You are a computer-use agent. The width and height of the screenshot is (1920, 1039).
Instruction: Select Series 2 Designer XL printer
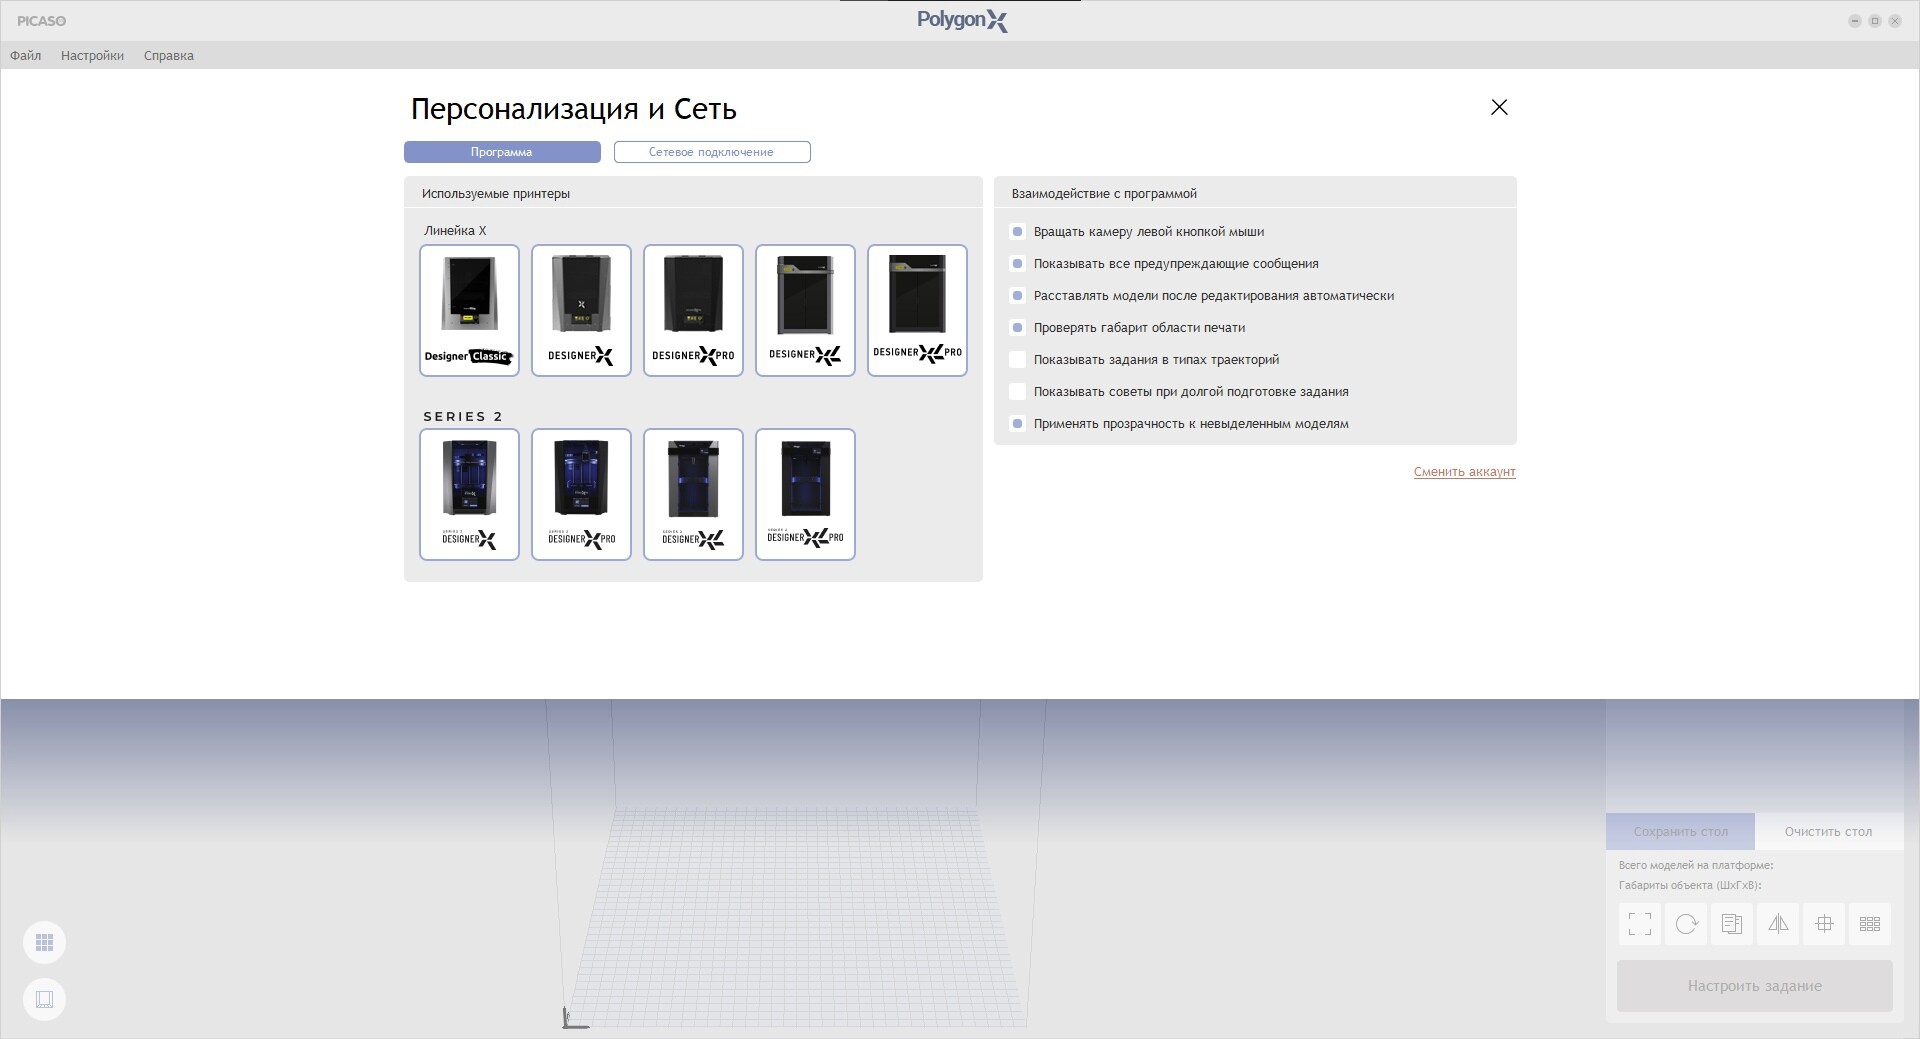[x=693, y=494]
